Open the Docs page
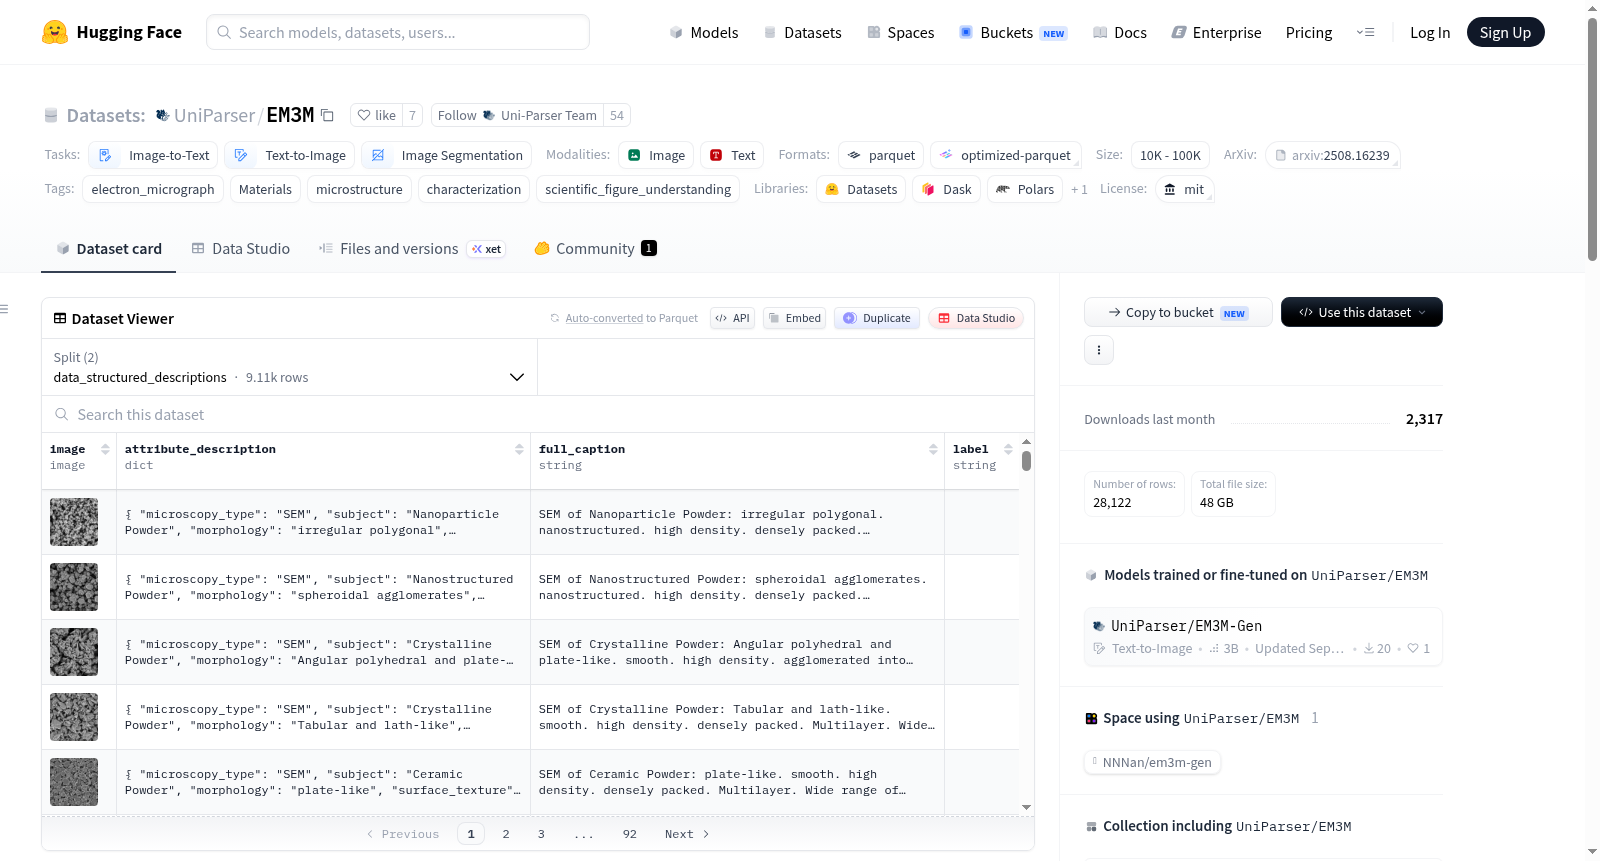1600x861 pixels. pyautogui.click(x=1119, y=32)
